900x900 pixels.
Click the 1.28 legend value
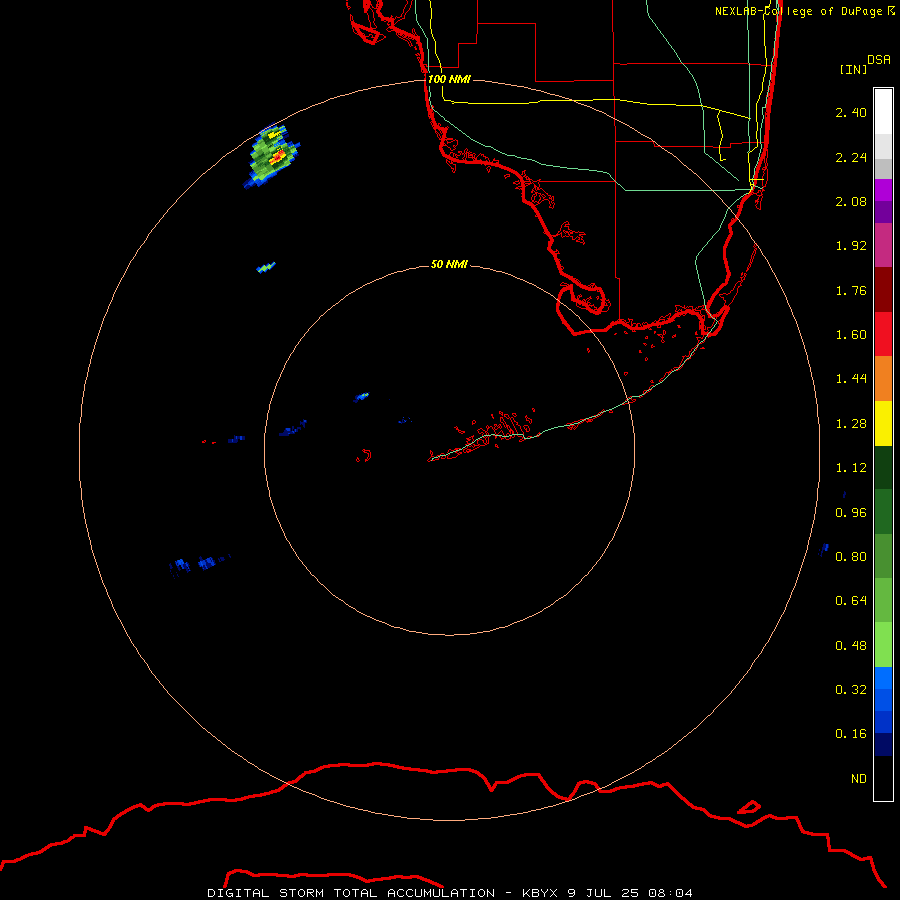coord(851,424)
